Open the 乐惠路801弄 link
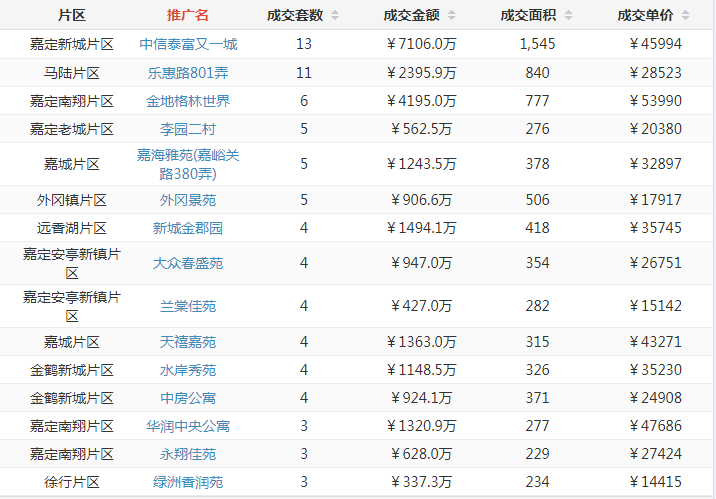716x499 pixels. point(188,73)
